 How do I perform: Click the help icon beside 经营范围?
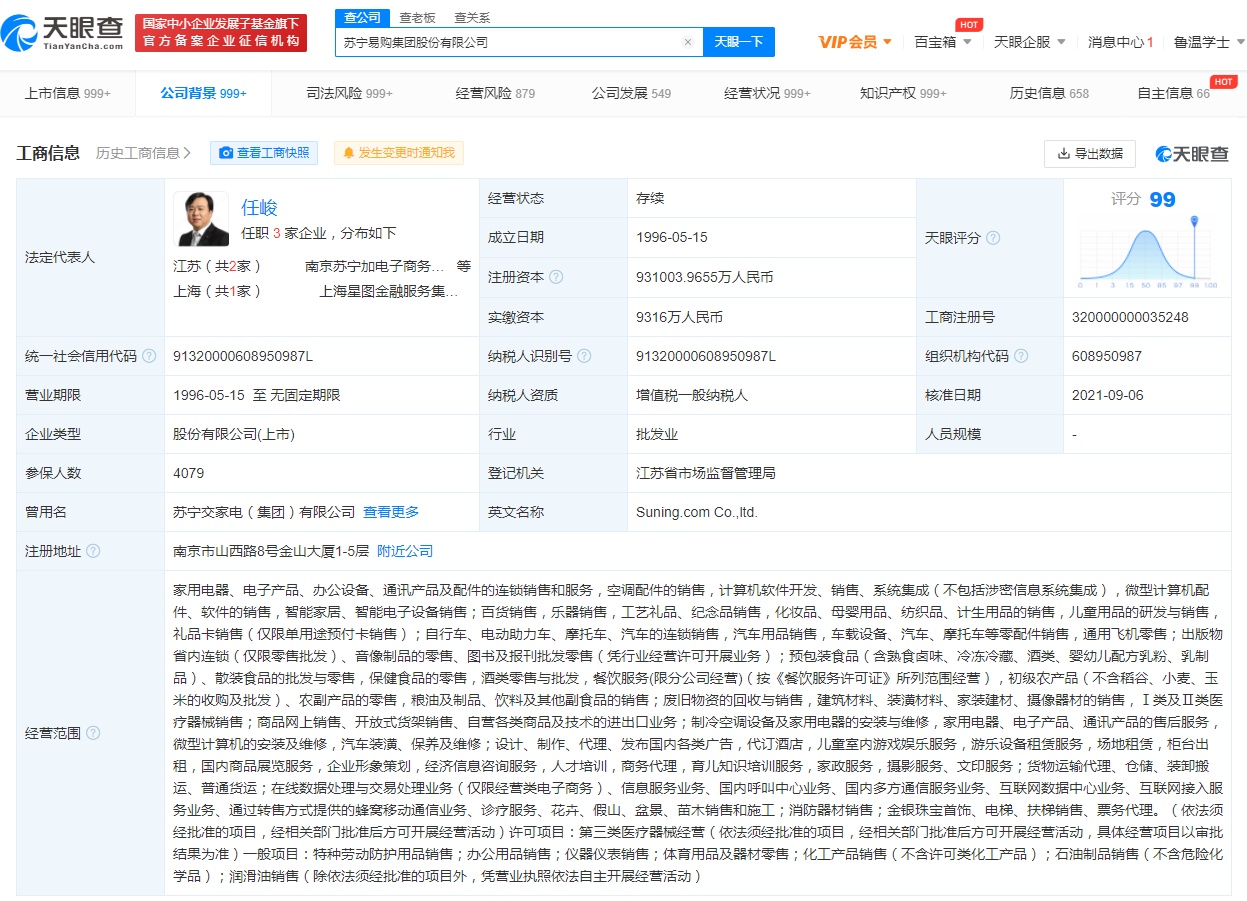(x=93, y=733)
